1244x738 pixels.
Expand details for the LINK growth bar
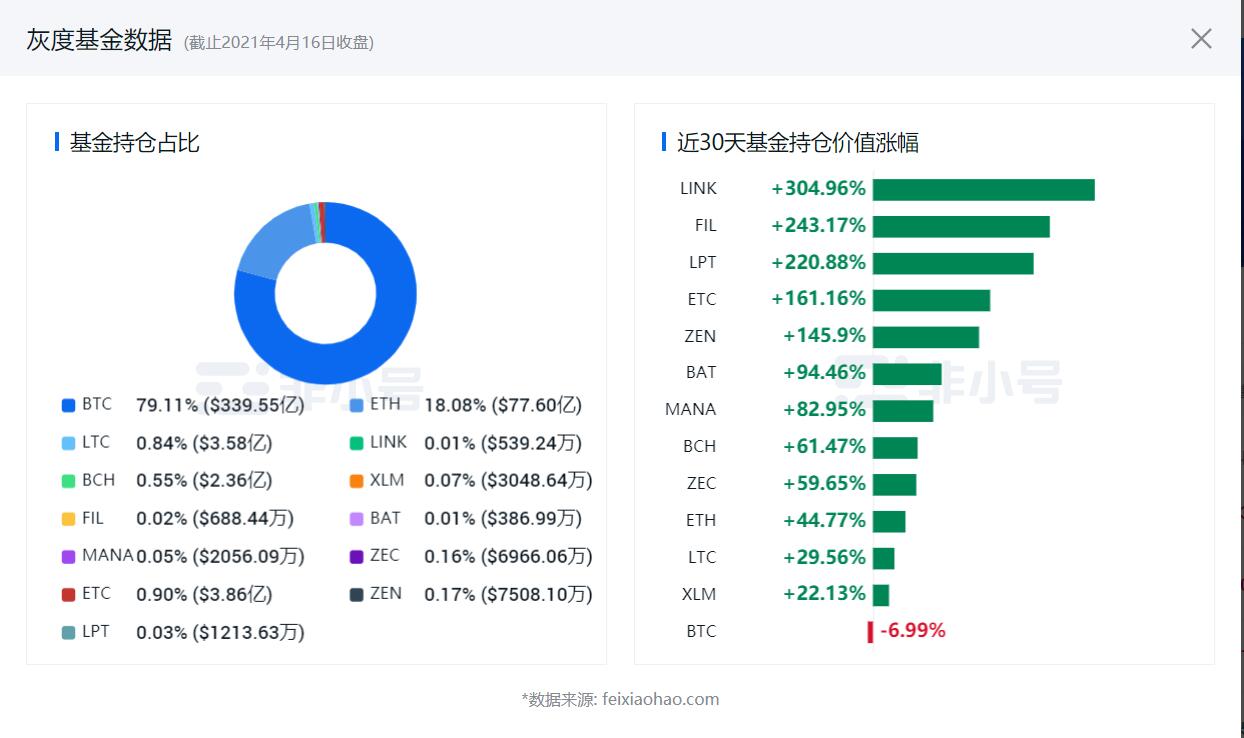(x=983, y=188)
